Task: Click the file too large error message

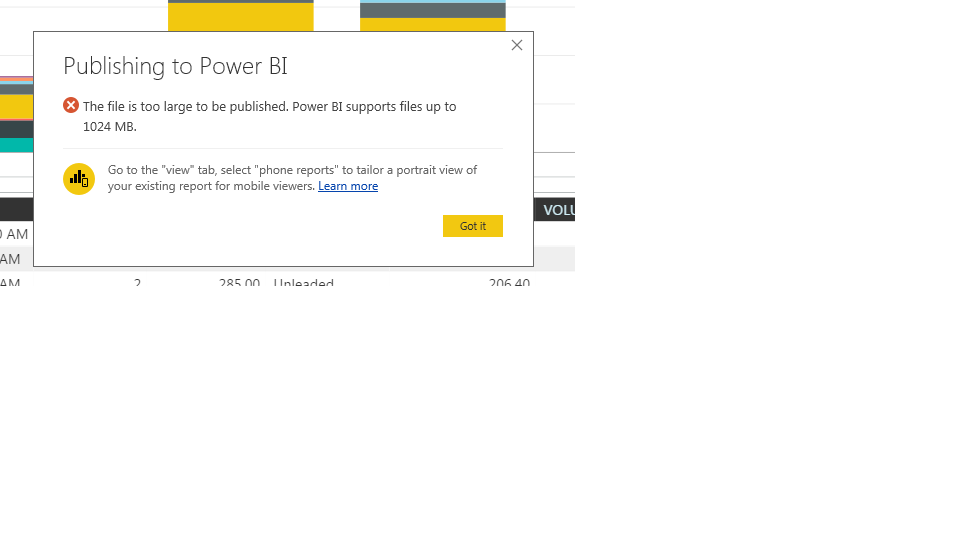Action: pyautogui.click(x=269, y=116)
